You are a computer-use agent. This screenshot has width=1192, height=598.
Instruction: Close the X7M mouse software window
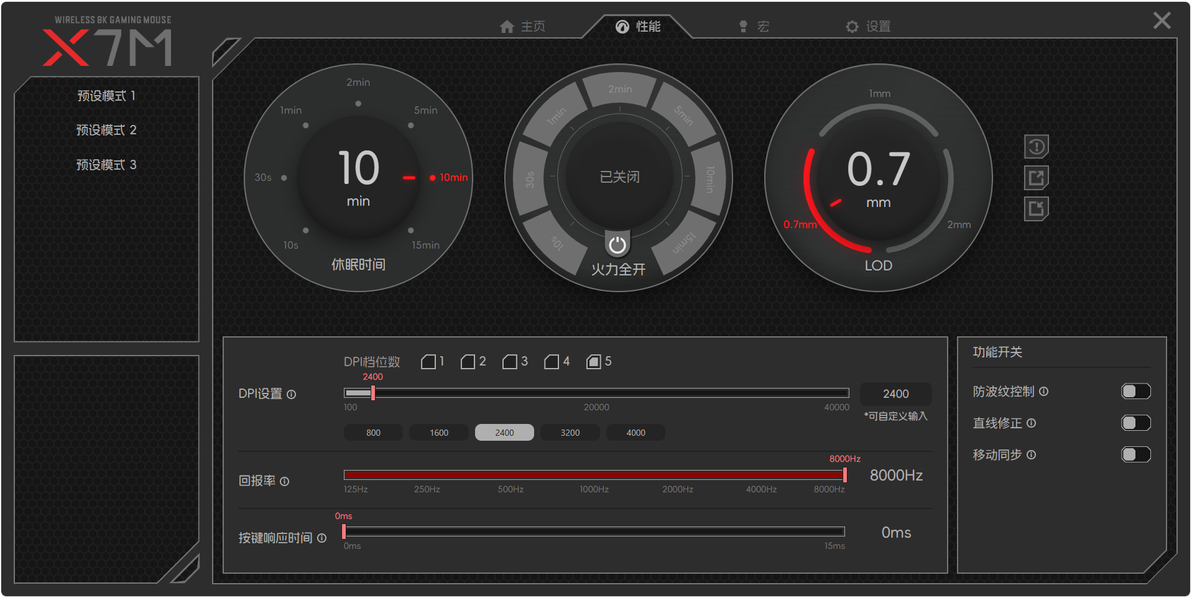pos(1162,21)
